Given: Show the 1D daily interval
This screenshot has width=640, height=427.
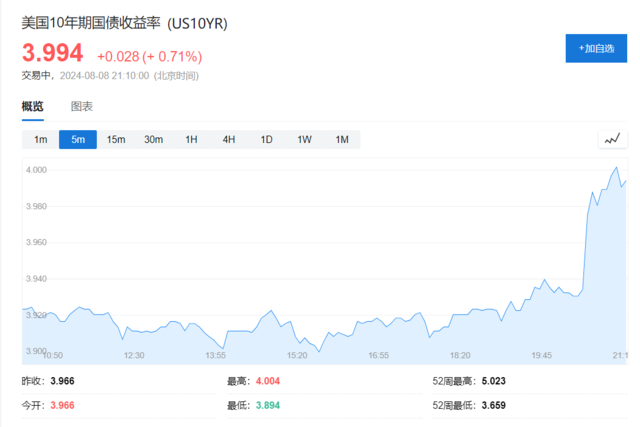Looking at the screenshot, I should 267,140.
